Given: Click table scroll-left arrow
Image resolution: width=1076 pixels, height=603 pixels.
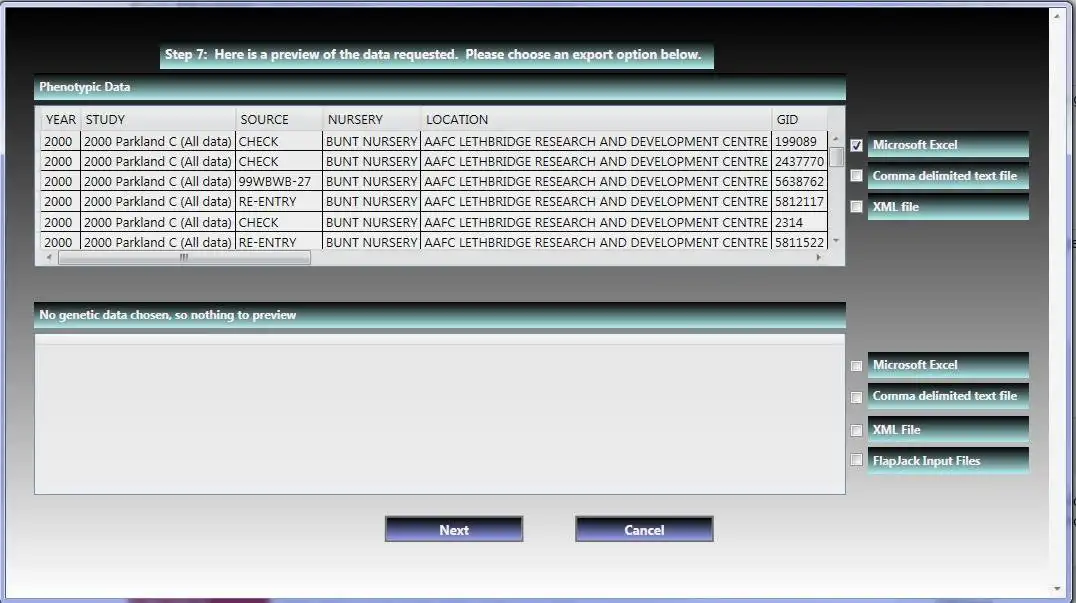Looking at the screenshot, I should tap(48, 258).
